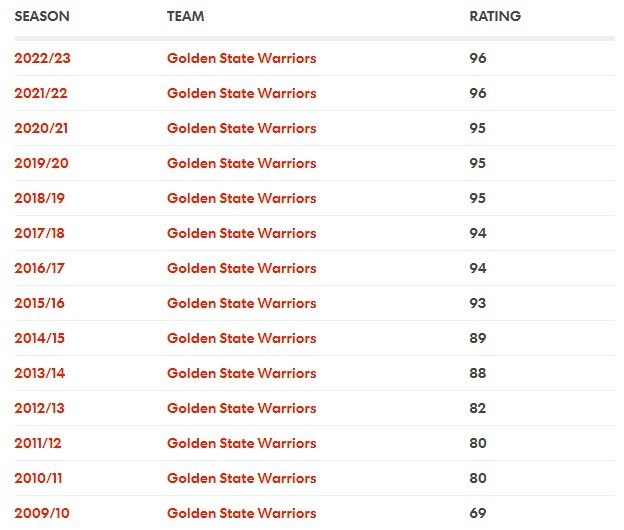The width and height of the screenshot is (624, 530).
Task: Select the 2015/16 season link
Action: (x=42, y=303)
